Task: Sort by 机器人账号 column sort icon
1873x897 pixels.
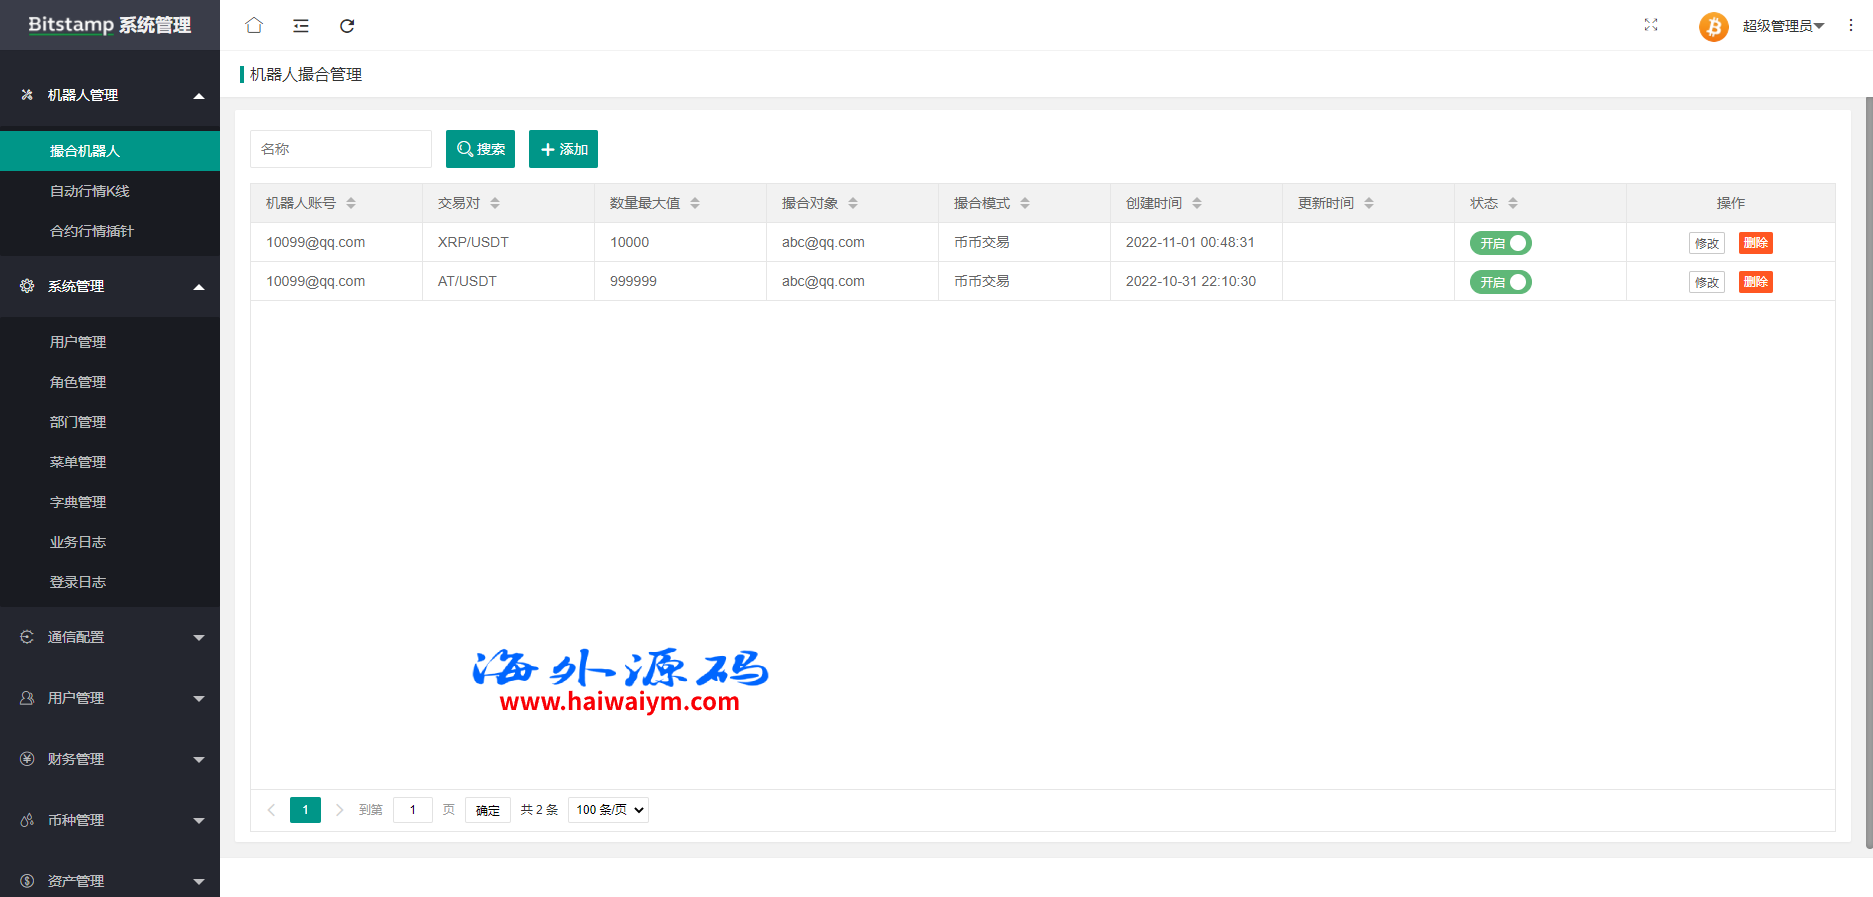Action: pyautogui.click(x=351, y=203)
